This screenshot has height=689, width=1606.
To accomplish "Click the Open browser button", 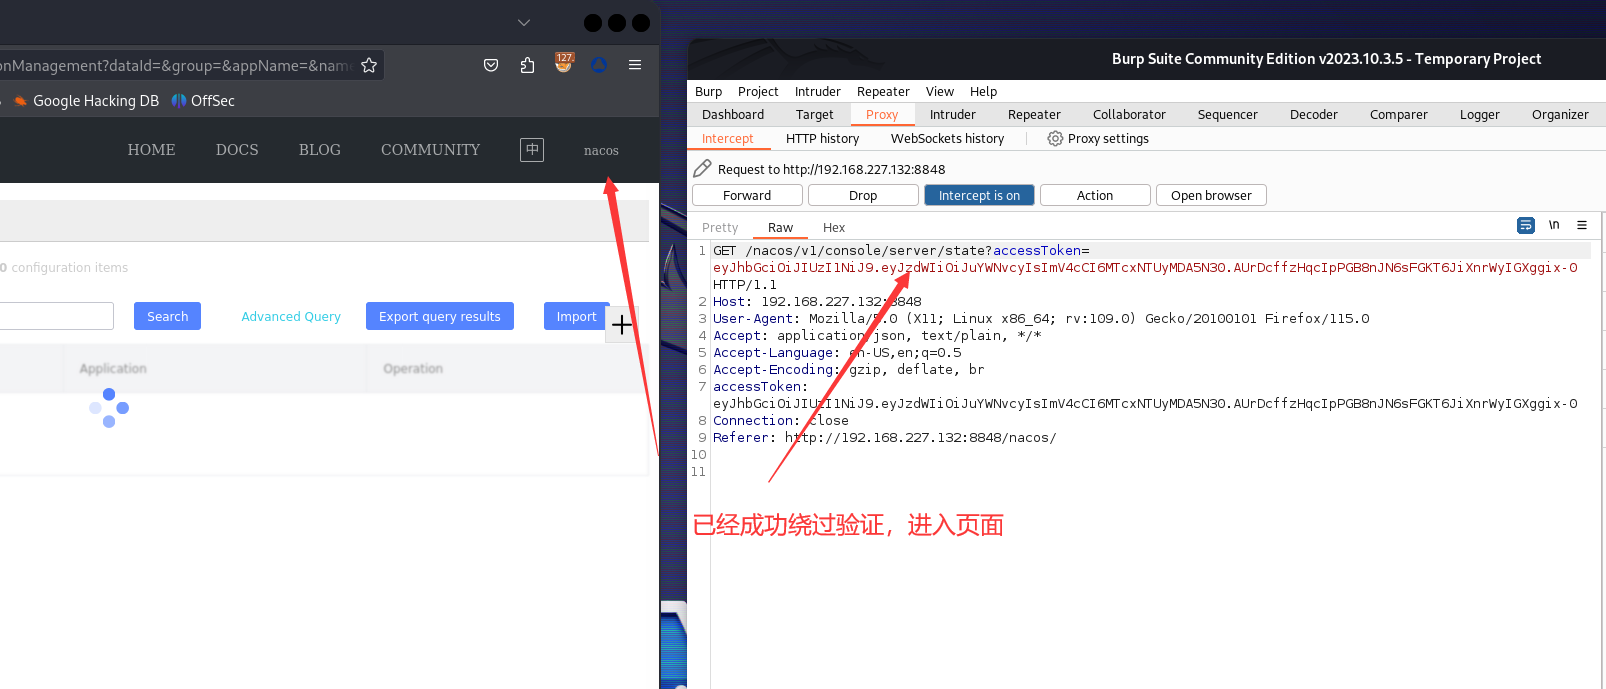I will pyautogui.click(x=1211, y=195).
